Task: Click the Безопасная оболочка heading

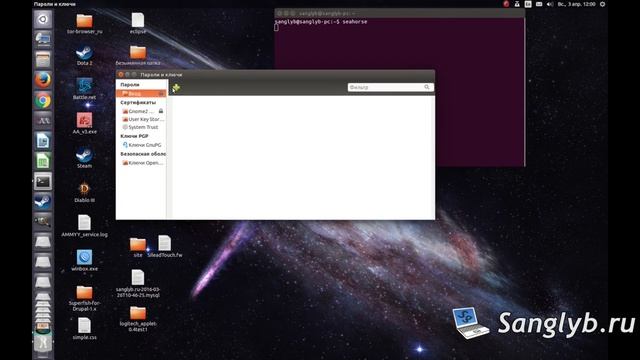Action: [x=143, y=154]
